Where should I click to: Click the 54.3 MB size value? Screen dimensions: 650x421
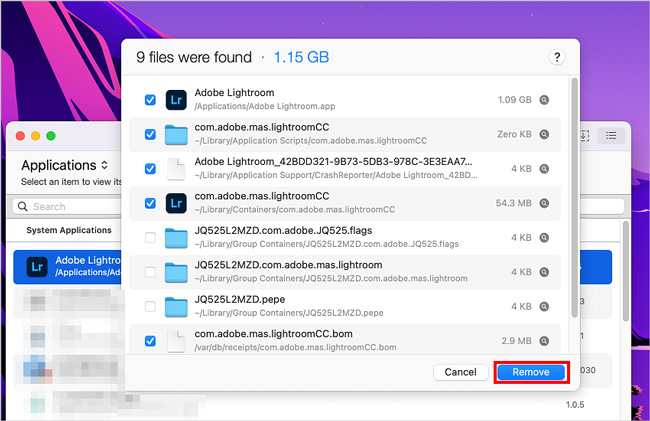514,203
